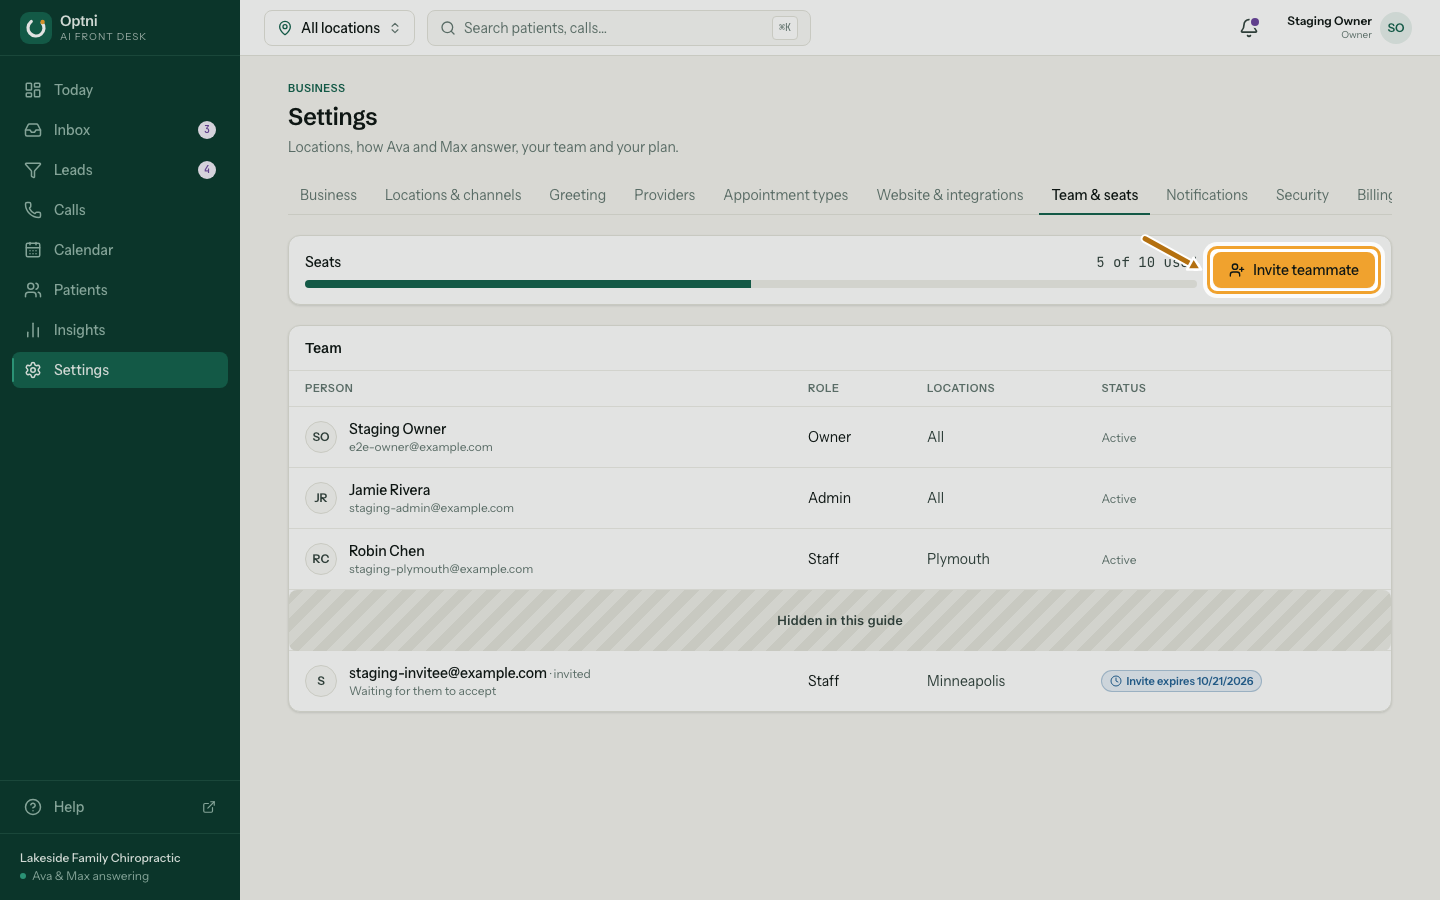This screenshot has width=1440, height=900.
Task: Click Lakeside Family Chiropractic in sidebar footer
Action: [100, 858]
